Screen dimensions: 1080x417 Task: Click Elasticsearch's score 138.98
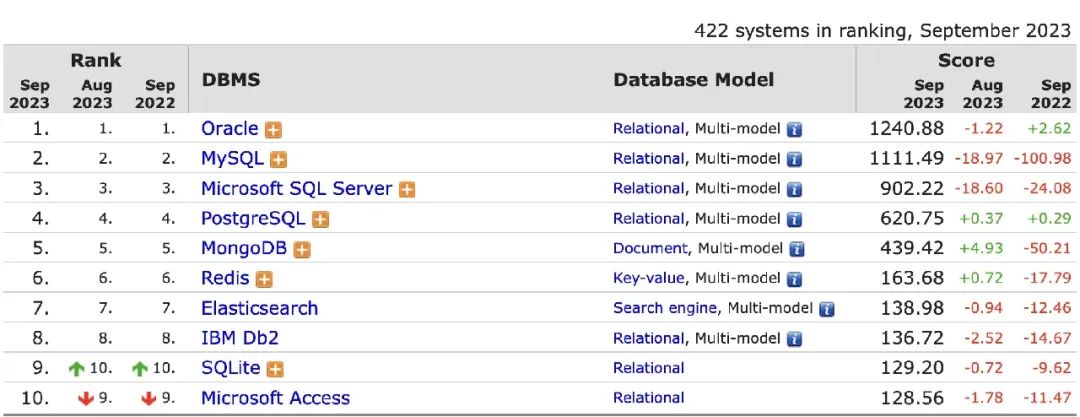(912, 308)
